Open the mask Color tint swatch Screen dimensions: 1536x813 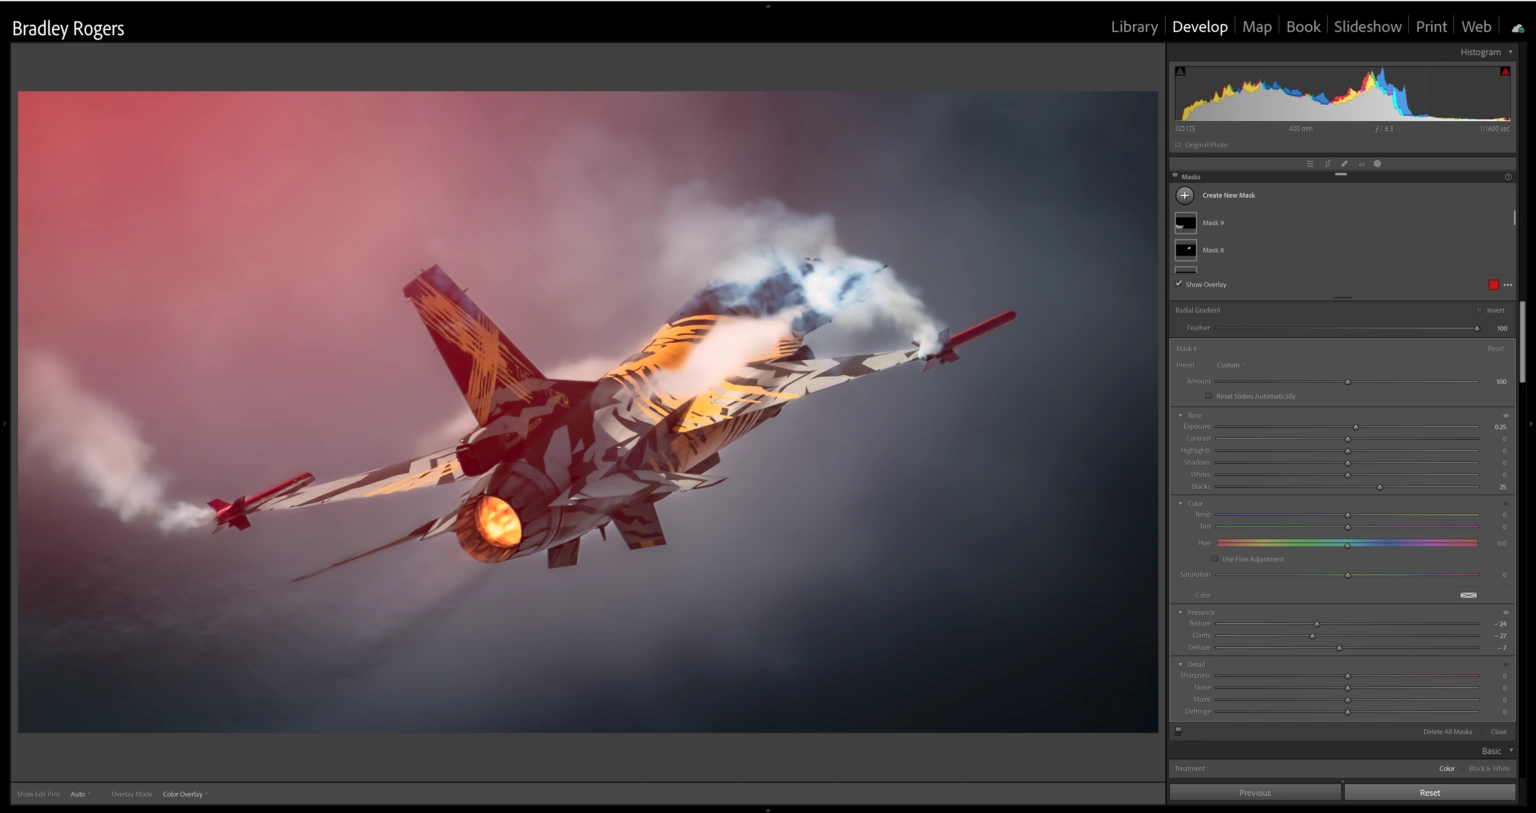coord(1468,595)
